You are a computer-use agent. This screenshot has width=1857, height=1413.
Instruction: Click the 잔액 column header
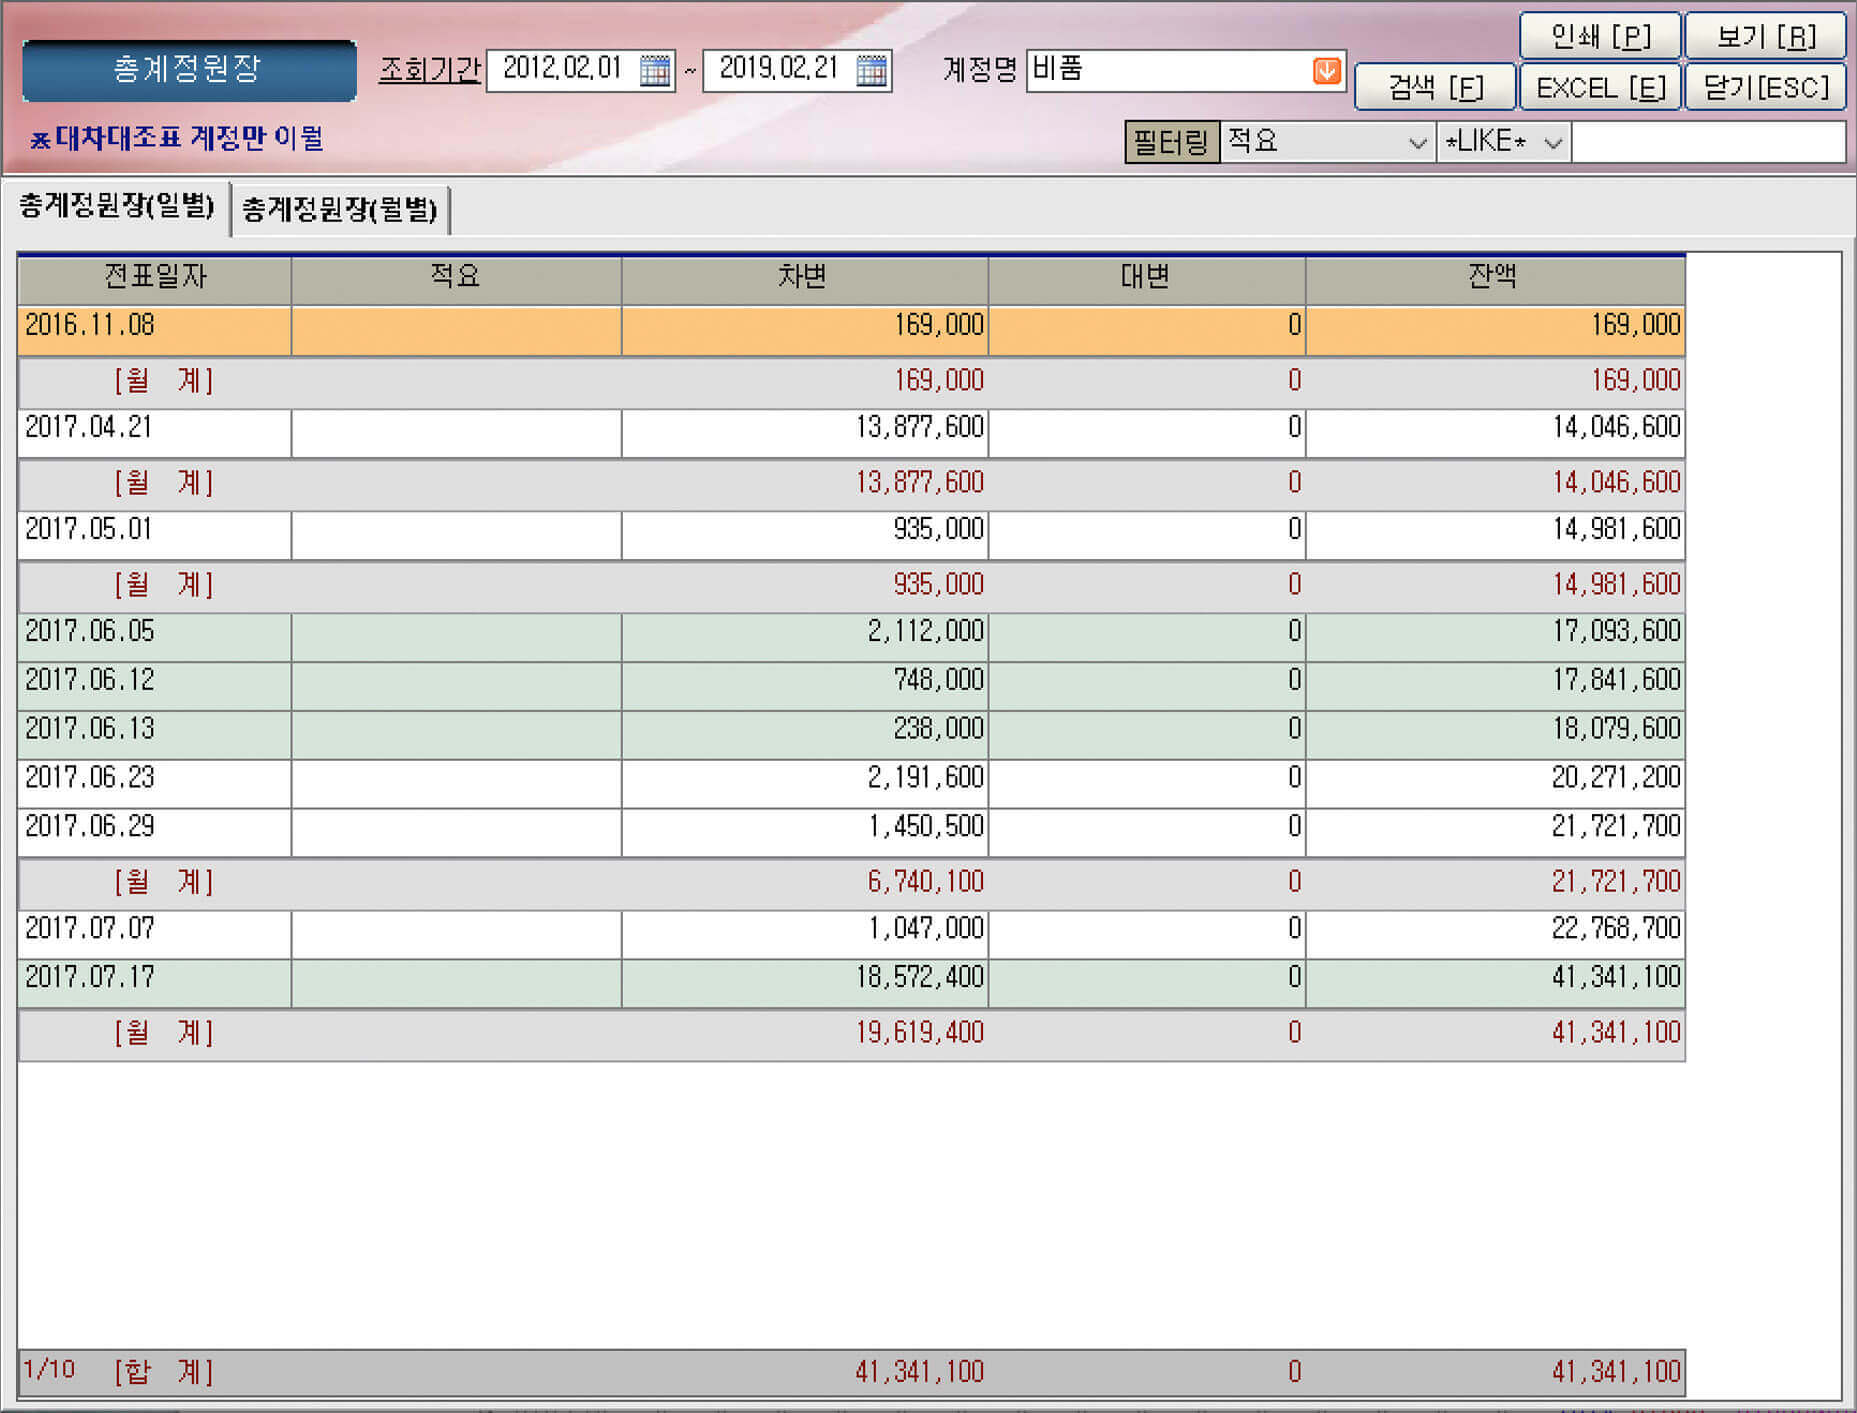tap(1494, 278)
